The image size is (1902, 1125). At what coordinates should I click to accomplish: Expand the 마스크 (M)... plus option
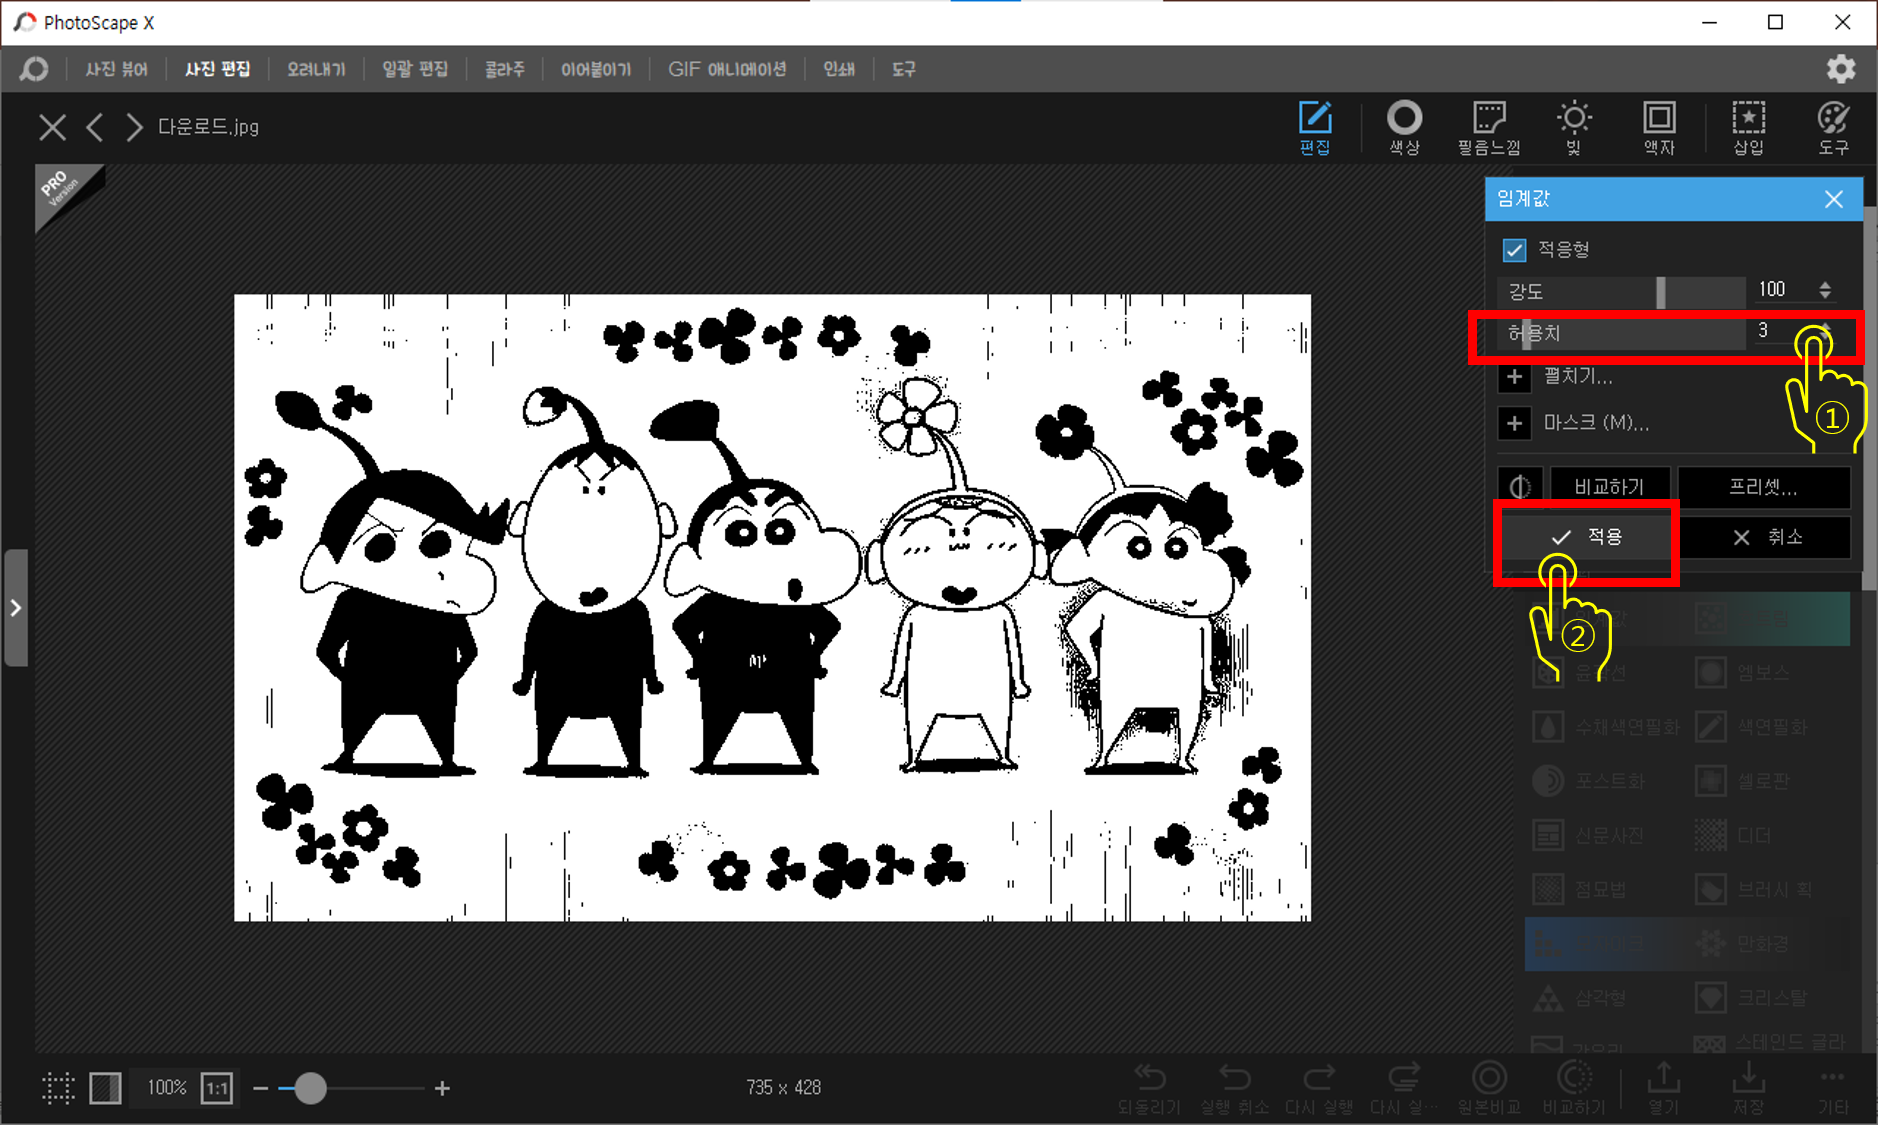coord(1514,423)
